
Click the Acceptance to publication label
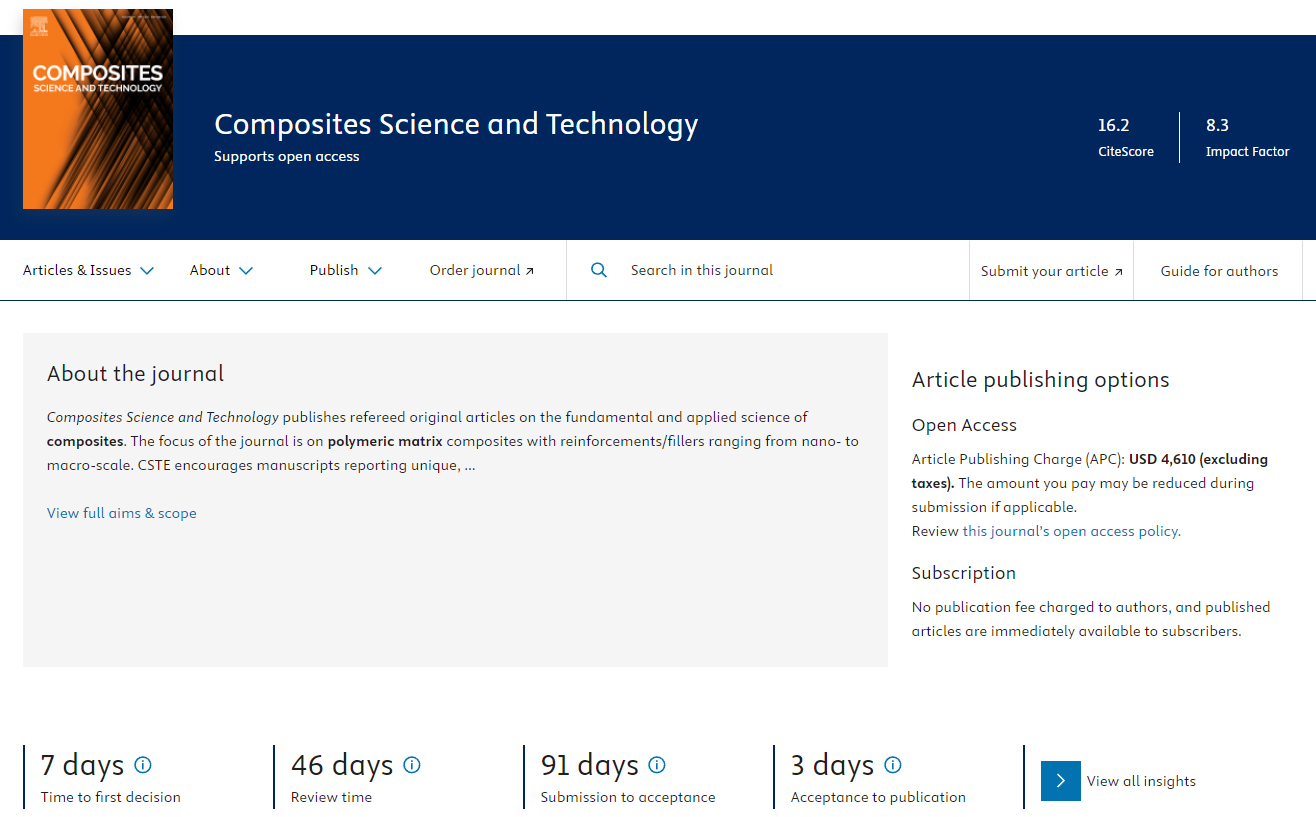pyautogui.click(x=878, y=797)
